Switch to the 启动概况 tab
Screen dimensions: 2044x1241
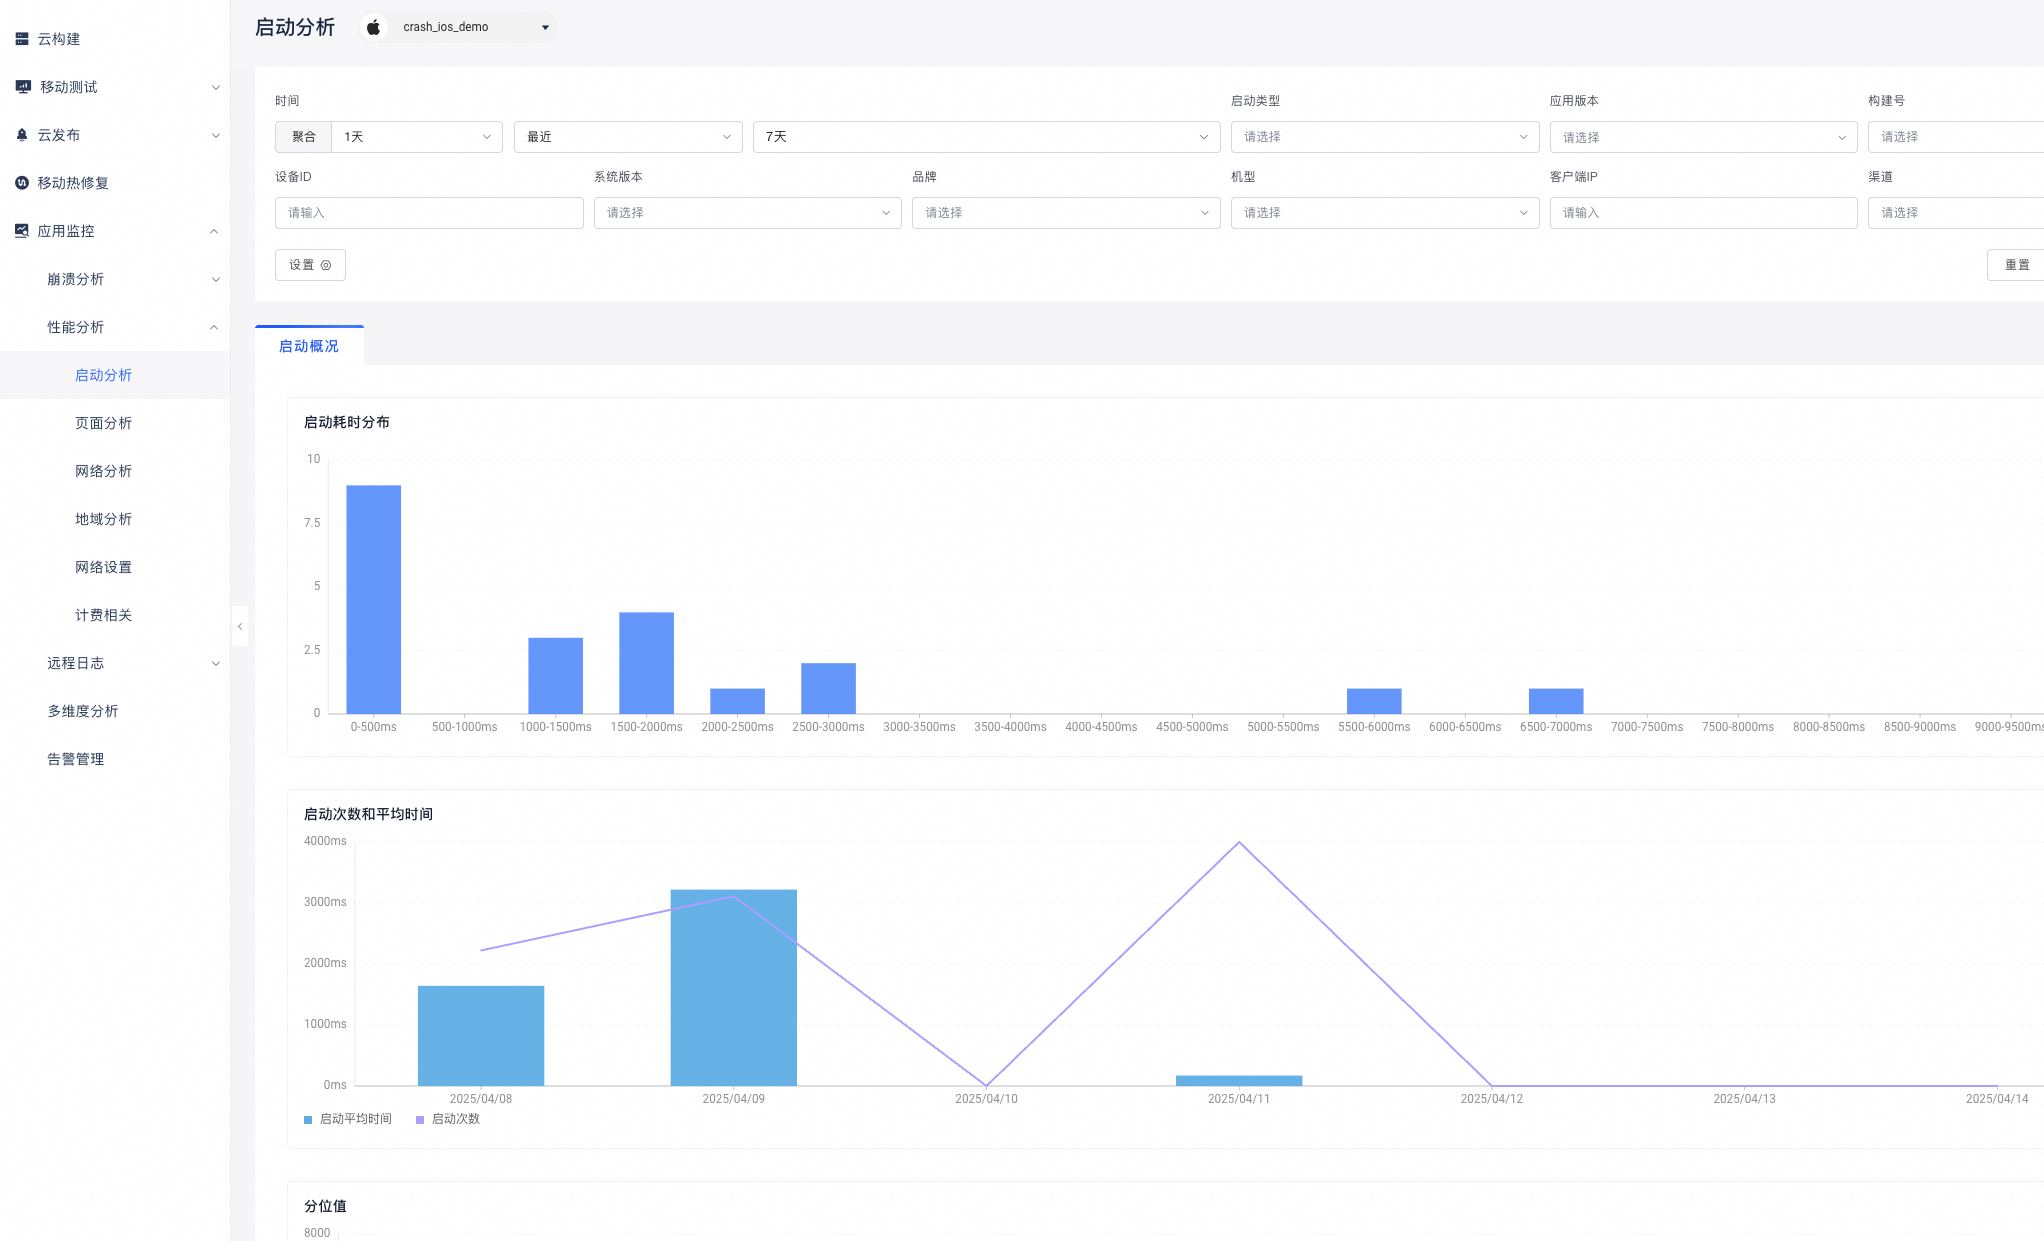309,346
